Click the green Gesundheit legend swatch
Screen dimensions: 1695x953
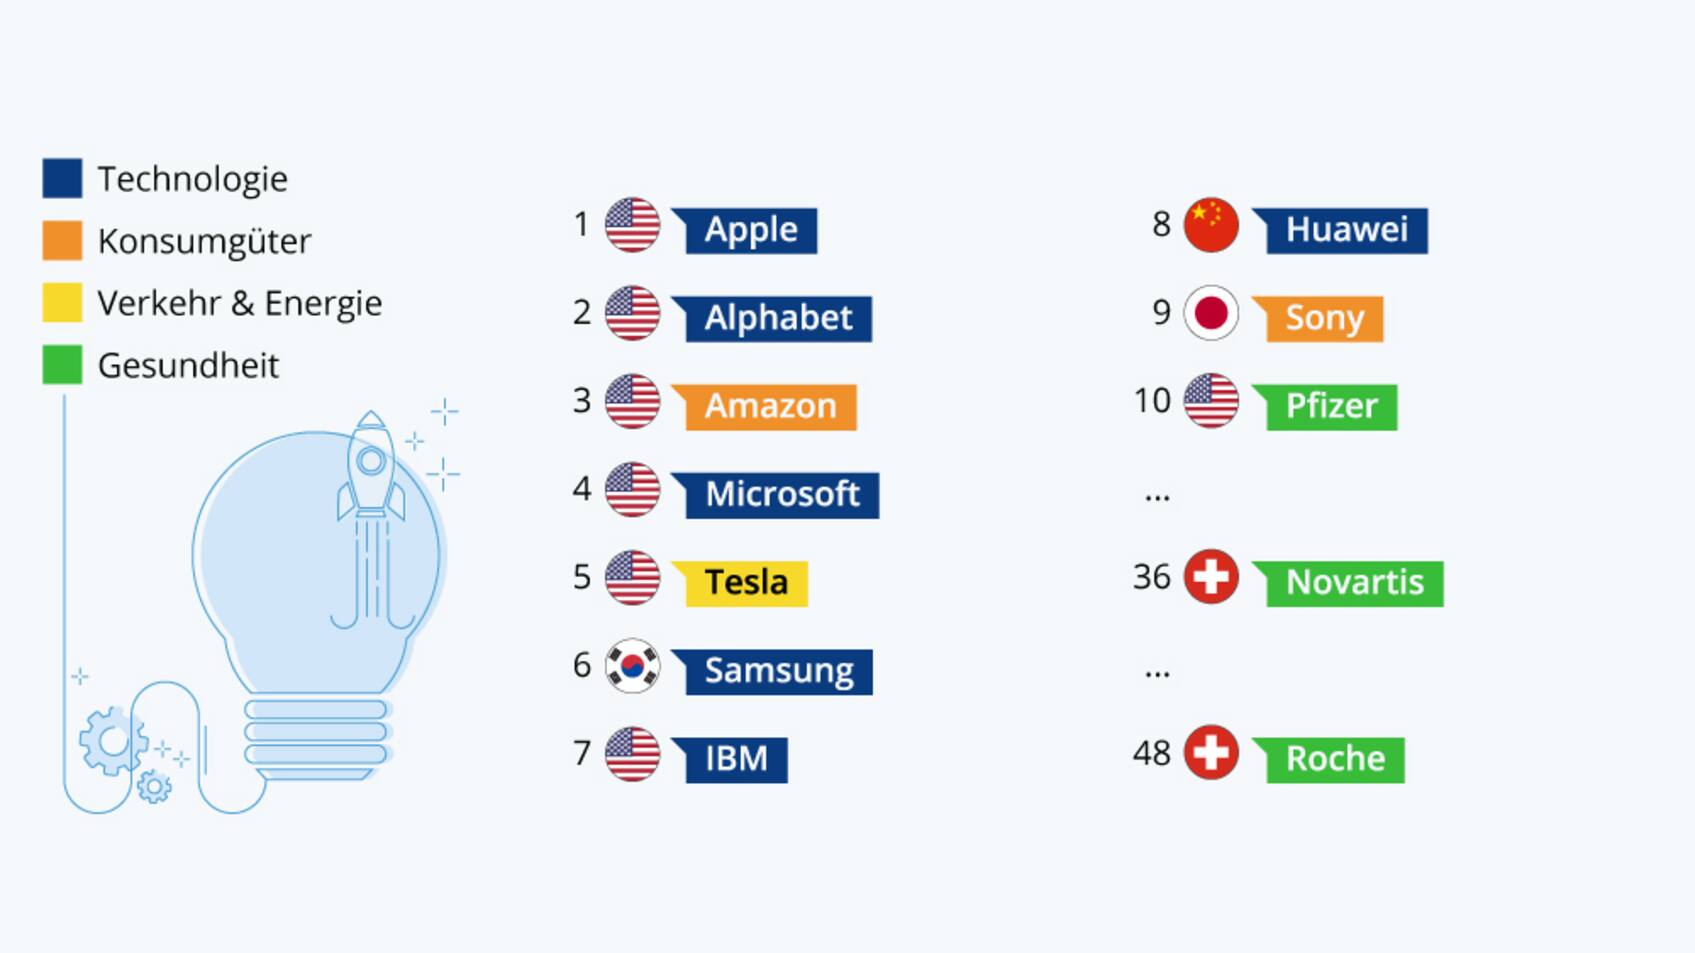click(x=62, y=365)
